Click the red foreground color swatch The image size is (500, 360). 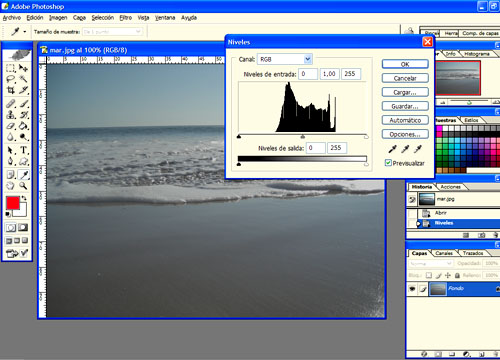pos(13,203)
